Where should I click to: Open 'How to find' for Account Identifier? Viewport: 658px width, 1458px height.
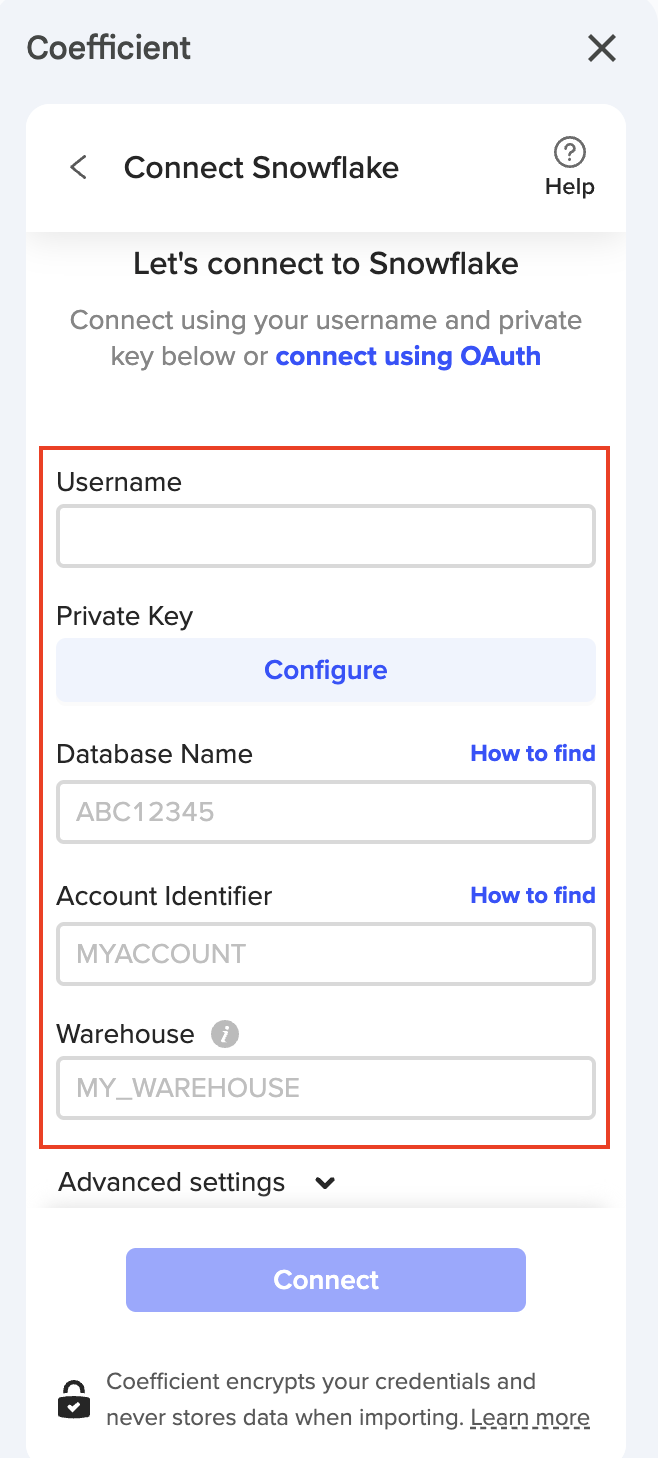[532, 895]
